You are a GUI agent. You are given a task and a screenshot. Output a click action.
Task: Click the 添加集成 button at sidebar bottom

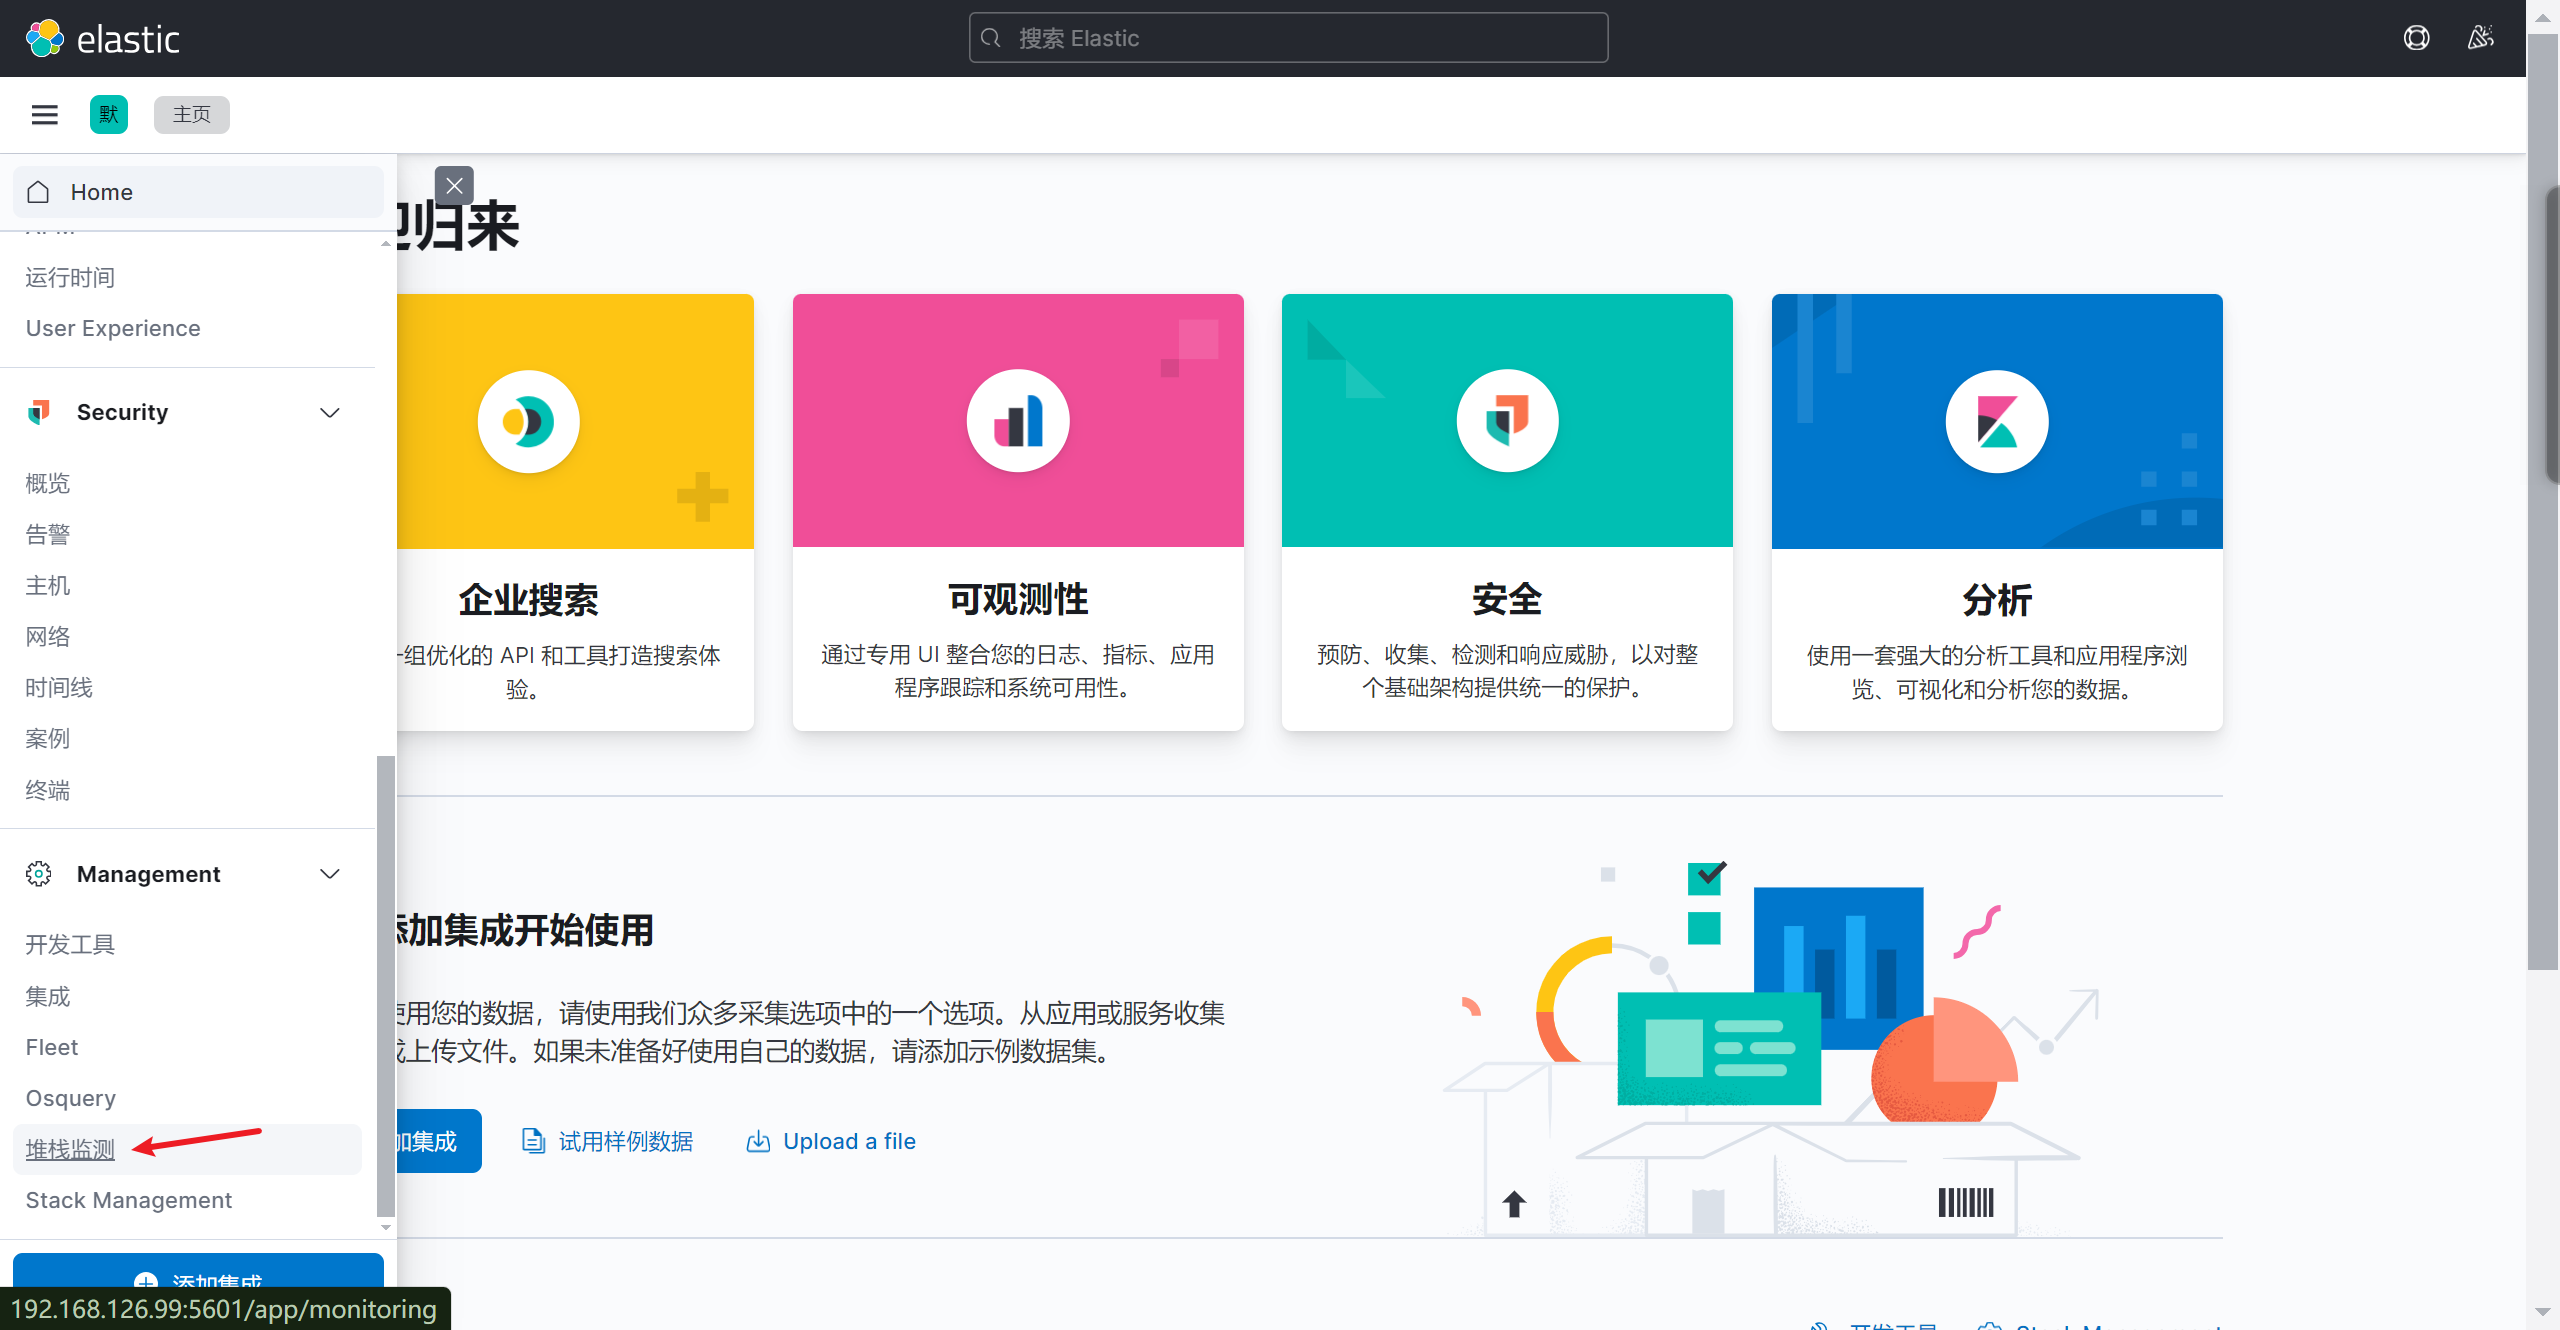pos(198,1271)
